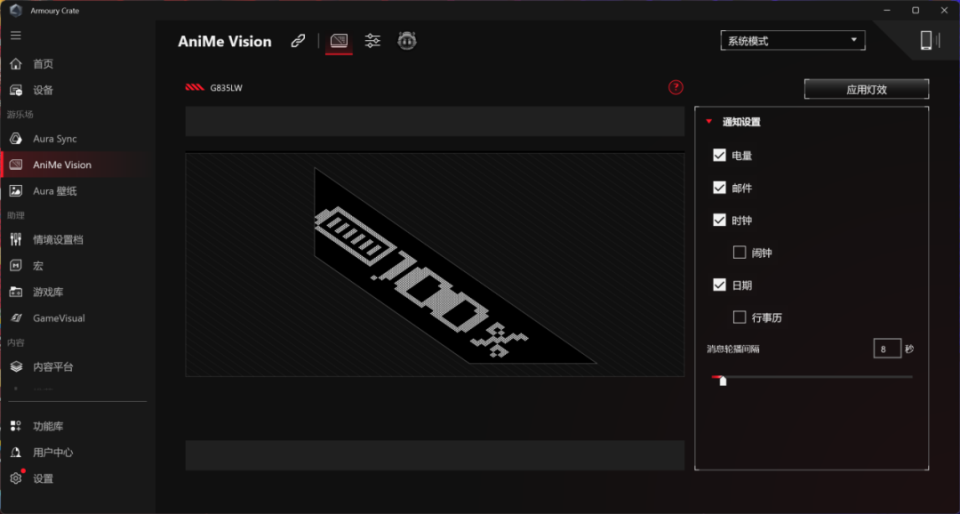
Task: Click the settings gear icon
Action: point(16,479)
